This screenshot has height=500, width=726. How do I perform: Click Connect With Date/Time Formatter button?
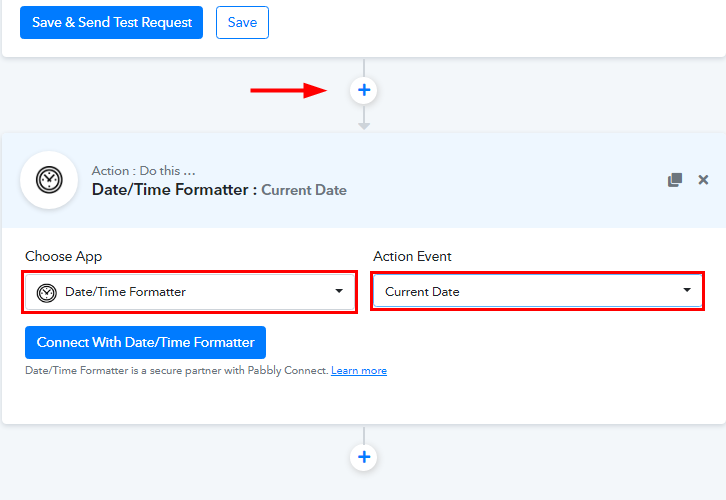point(145,343)
